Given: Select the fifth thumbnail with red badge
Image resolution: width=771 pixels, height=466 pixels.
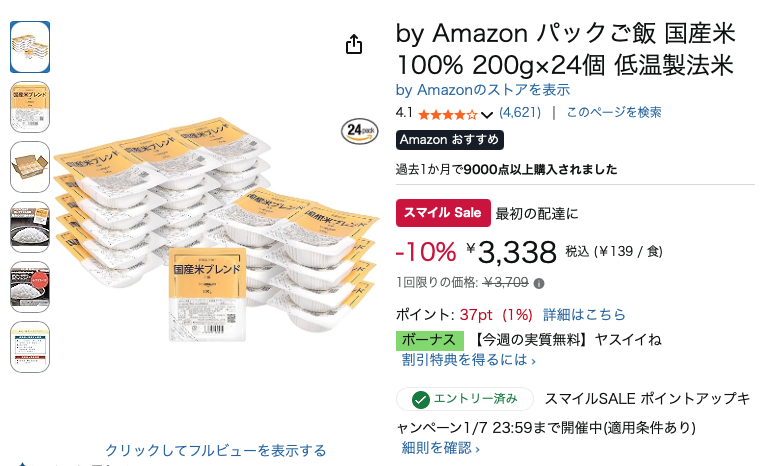Looking at the screenshot, I should click(x=30, y=287).
